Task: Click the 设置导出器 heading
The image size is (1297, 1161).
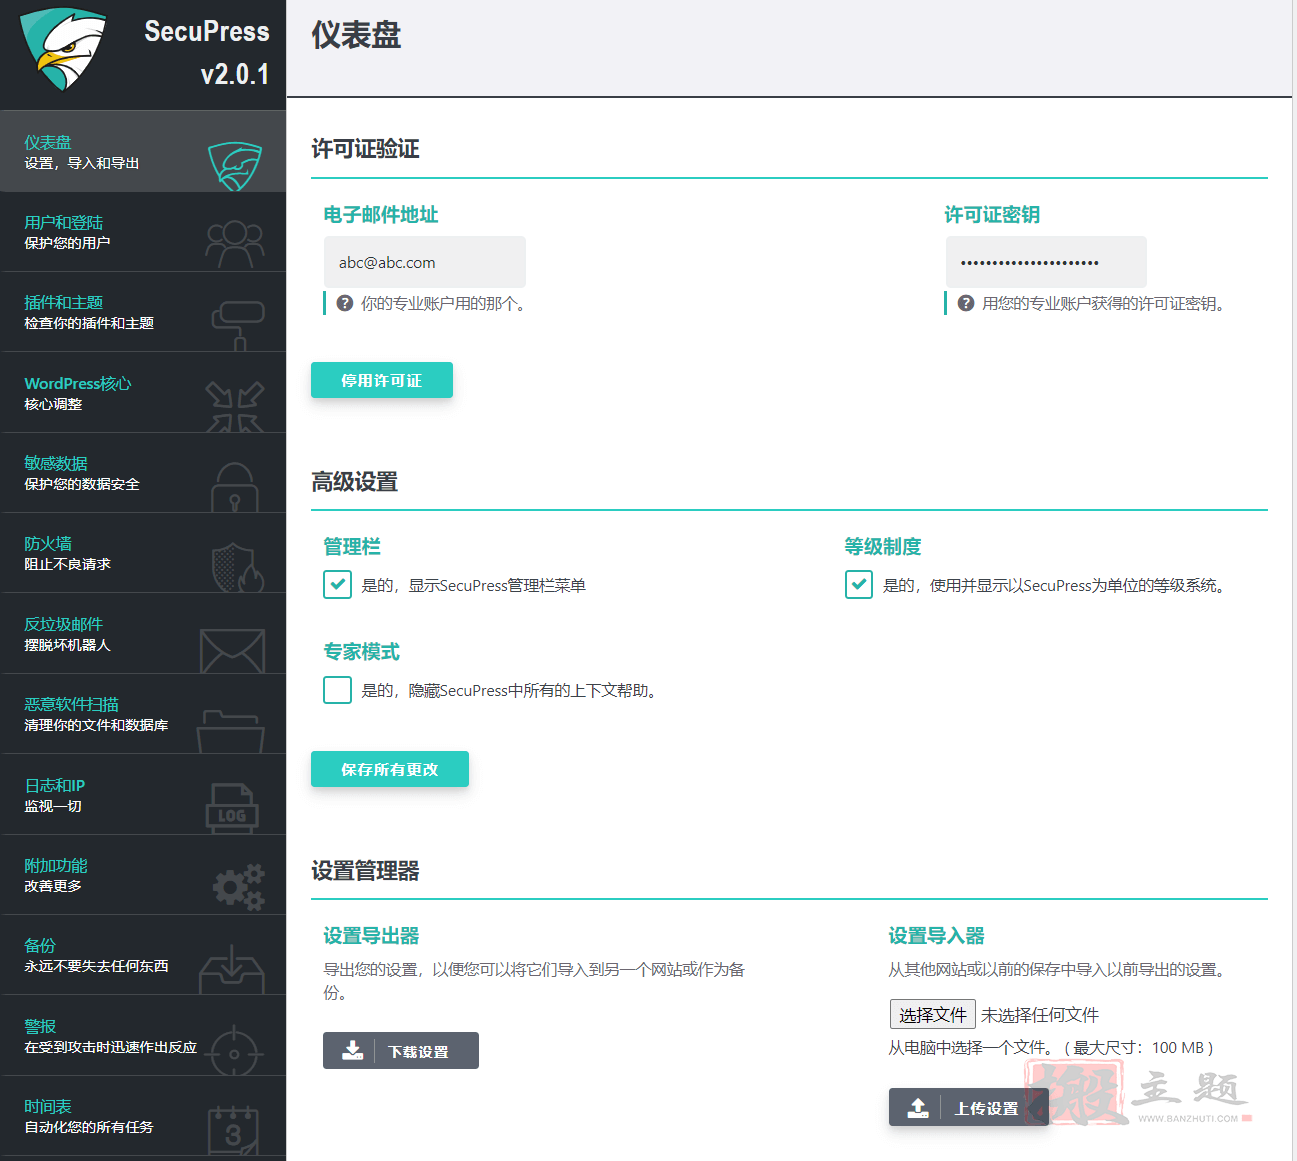Action: [371, 936]
